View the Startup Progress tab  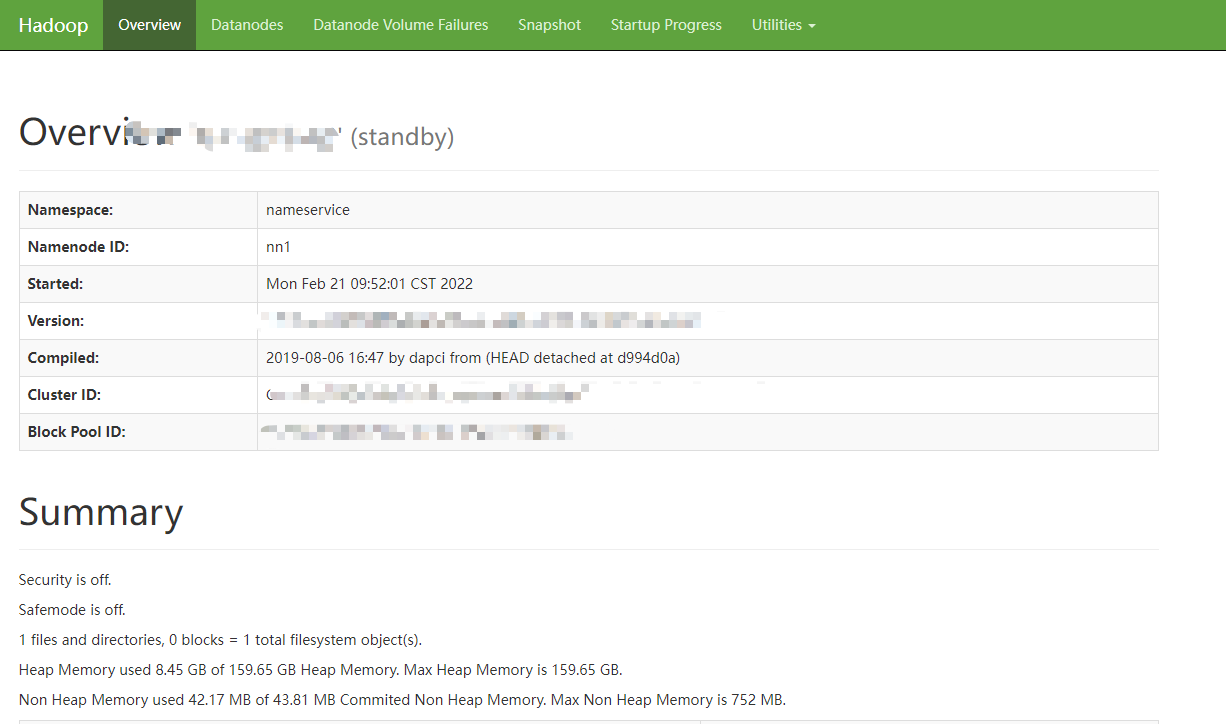[x=666, y=25]
